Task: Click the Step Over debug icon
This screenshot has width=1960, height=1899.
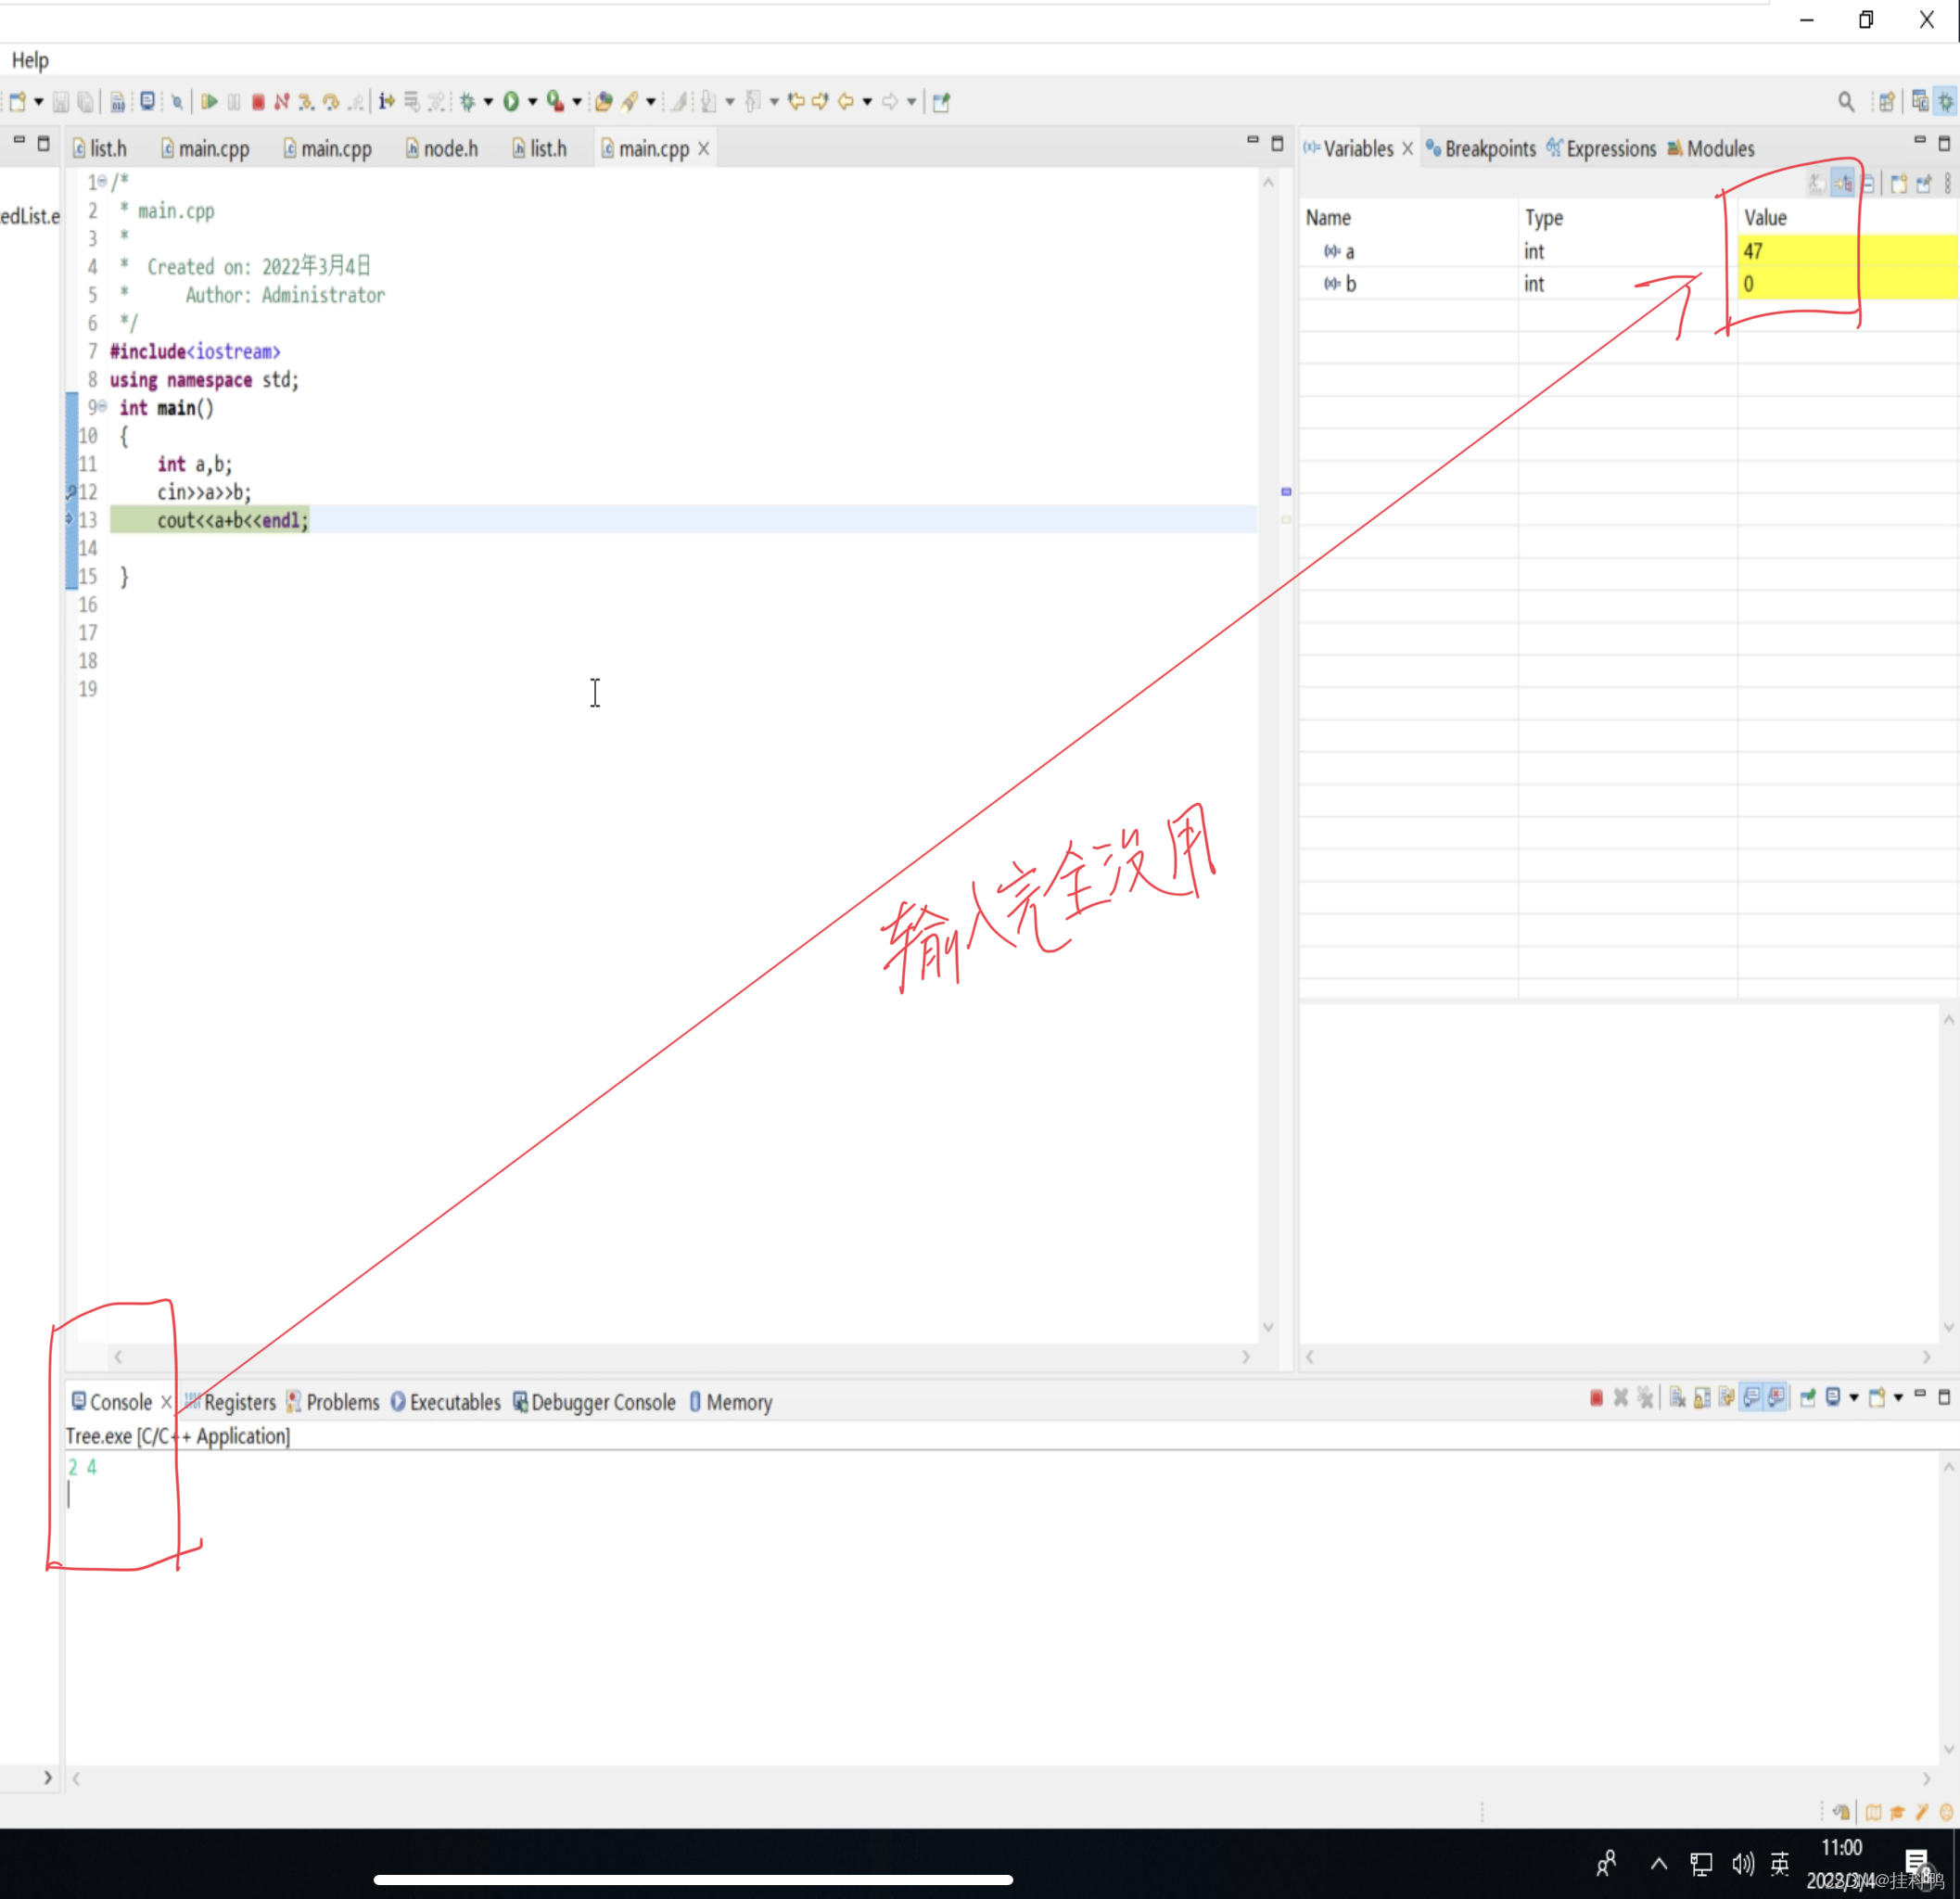Action: coord(331,102)
